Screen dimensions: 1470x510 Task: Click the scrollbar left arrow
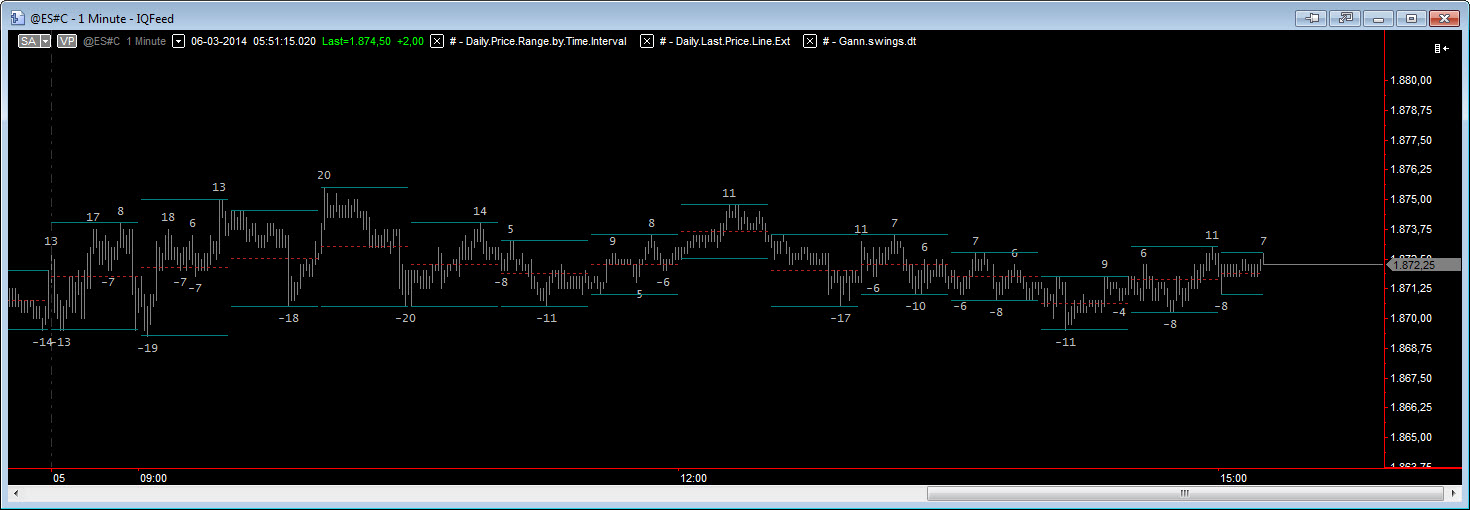tap(16, 493)
